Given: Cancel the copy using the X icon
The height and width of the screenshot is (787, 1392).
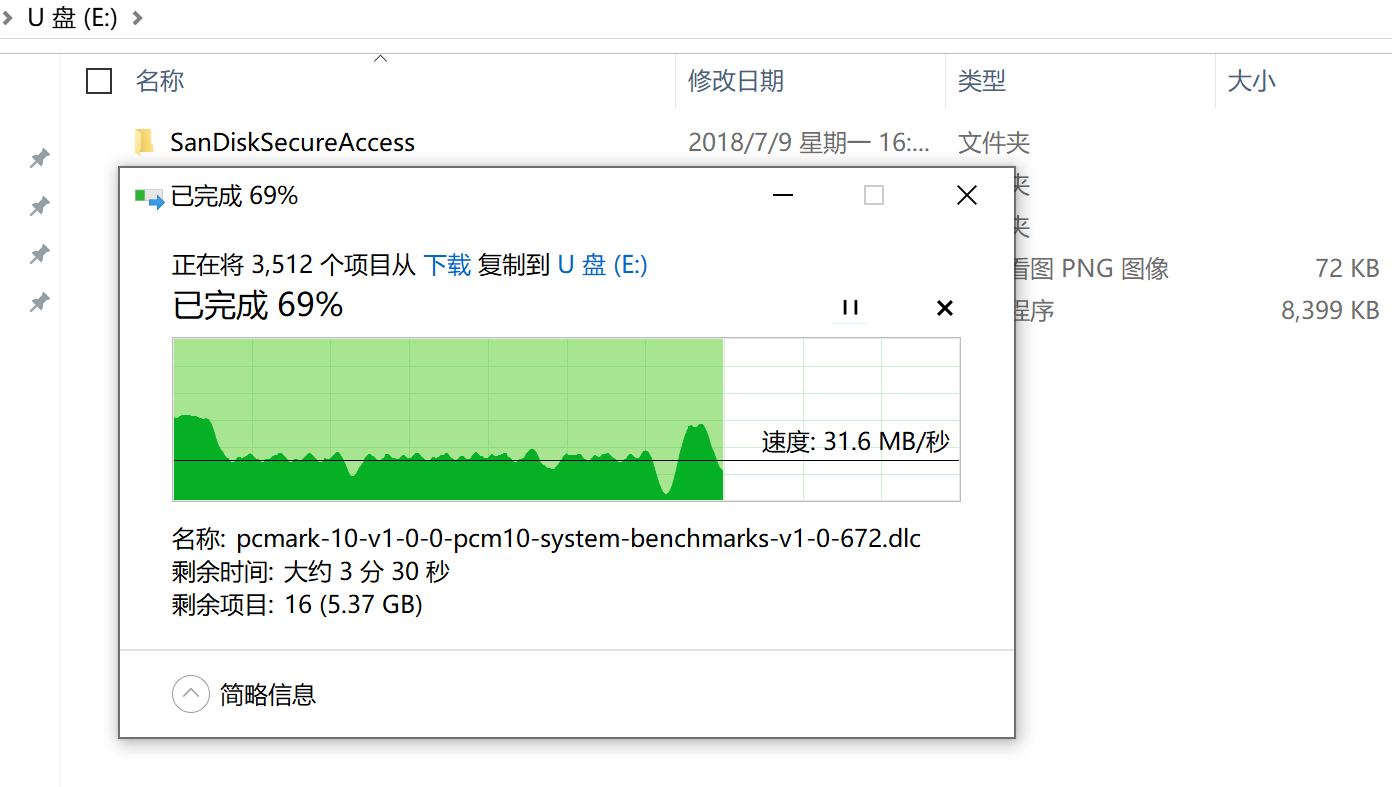Looking at the screenshot, I should point(944,308).
